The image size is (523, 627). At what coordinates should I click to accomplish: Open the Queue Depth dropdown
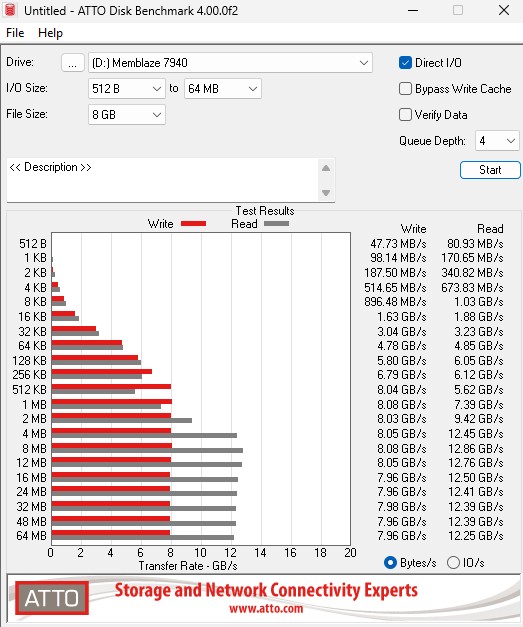(497, 141)
